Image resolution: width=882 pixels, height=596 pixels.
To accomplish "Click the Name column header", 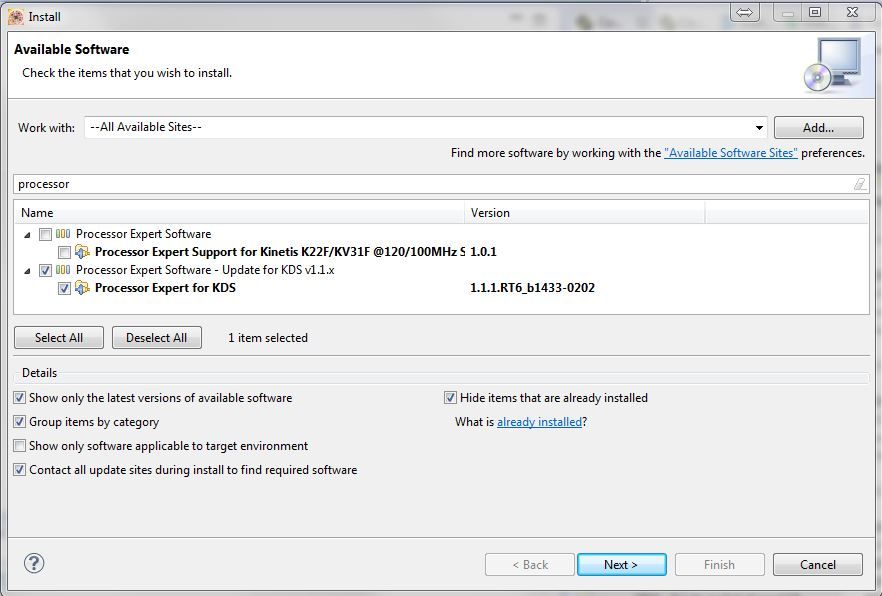I will pos(239,213).
